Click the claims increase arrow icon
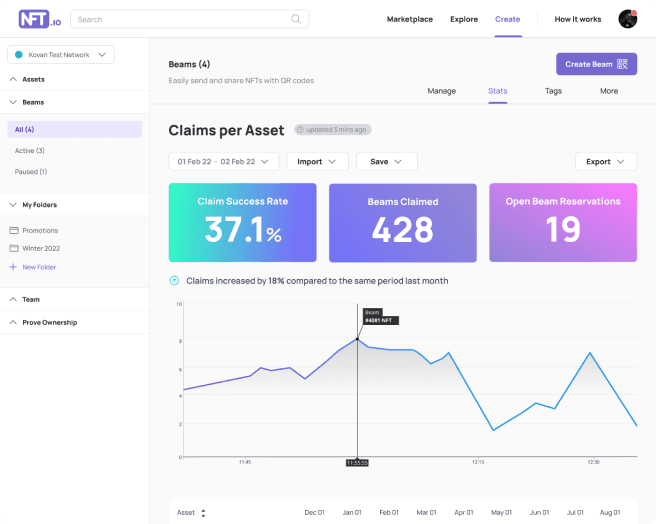 (x=175, y=281)
